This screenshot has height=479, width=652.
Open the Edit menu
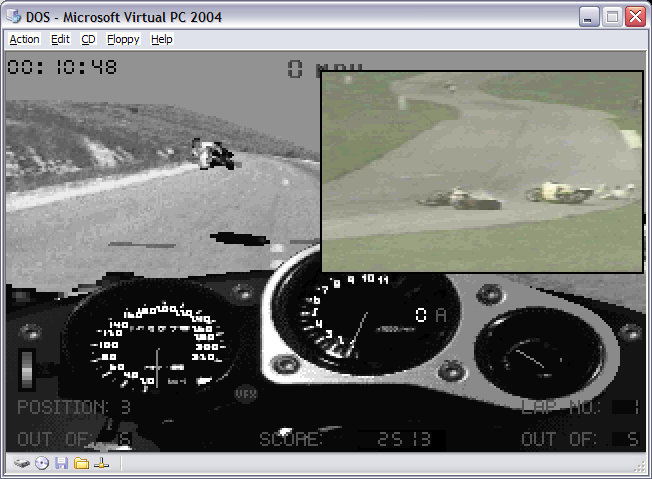pos(60,40)
